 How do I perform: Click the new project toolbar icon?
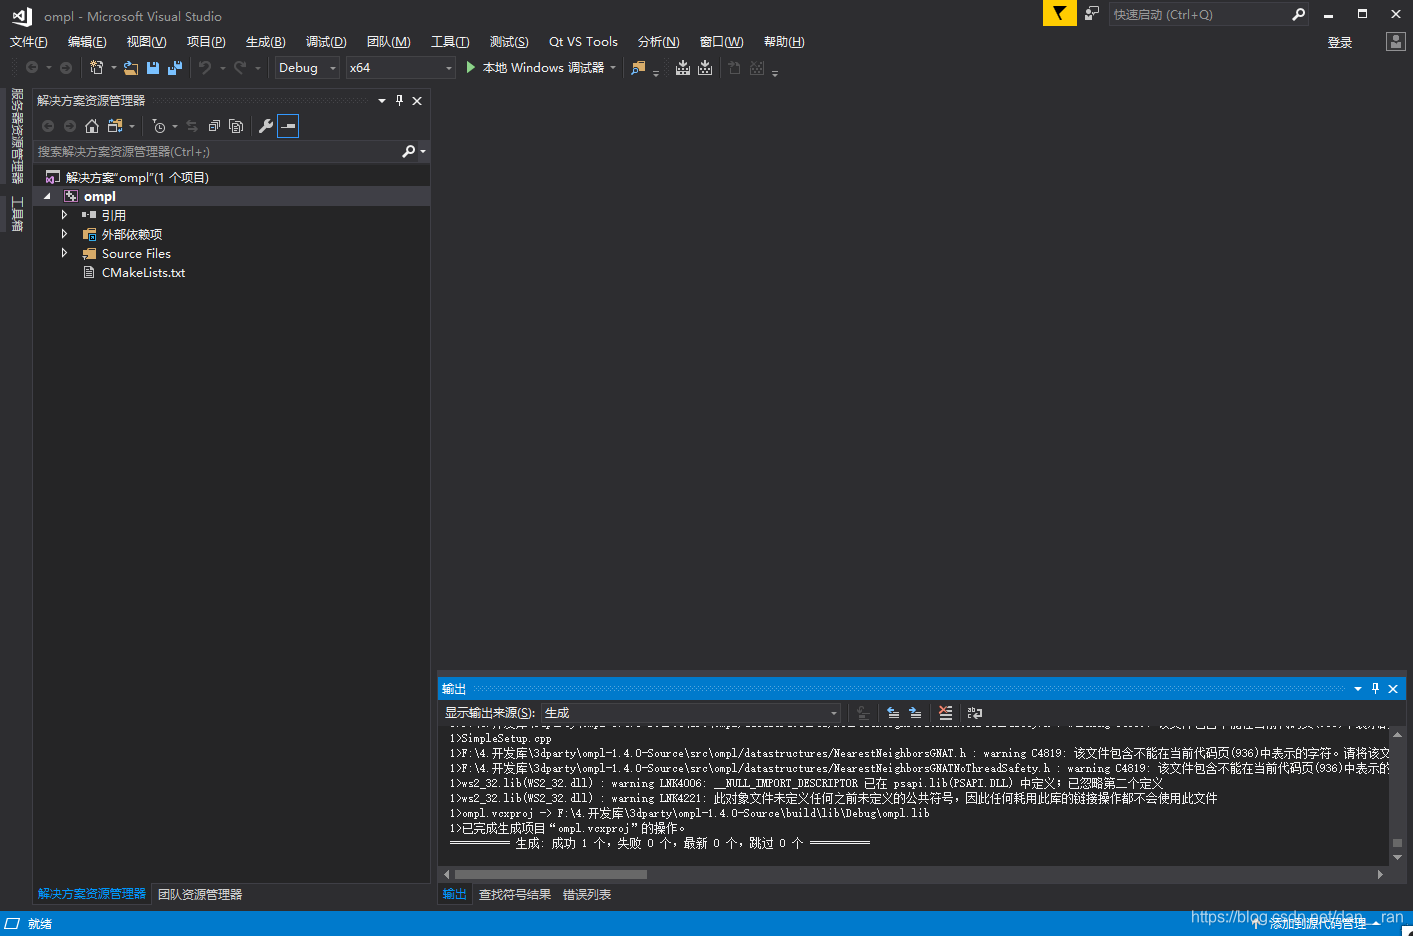(97, 67)
